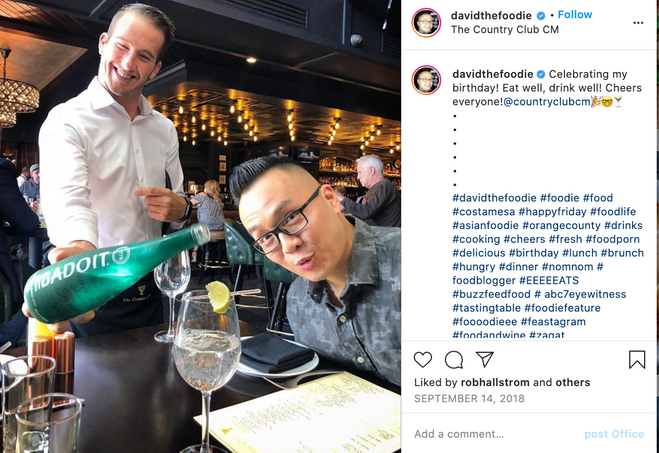Click the caption profile avatar

pyautogui.click(x=426, y=80)
